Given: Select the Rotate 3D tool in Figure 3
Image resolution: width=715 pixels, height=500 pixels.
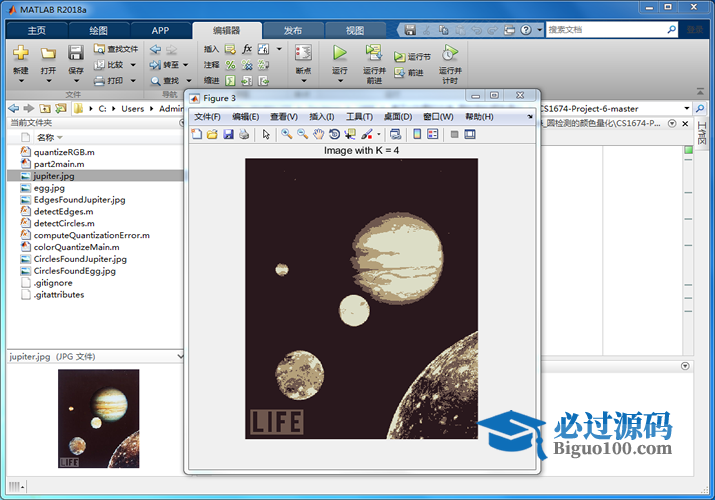Looking at the screenshot, I should click(334, 134).
